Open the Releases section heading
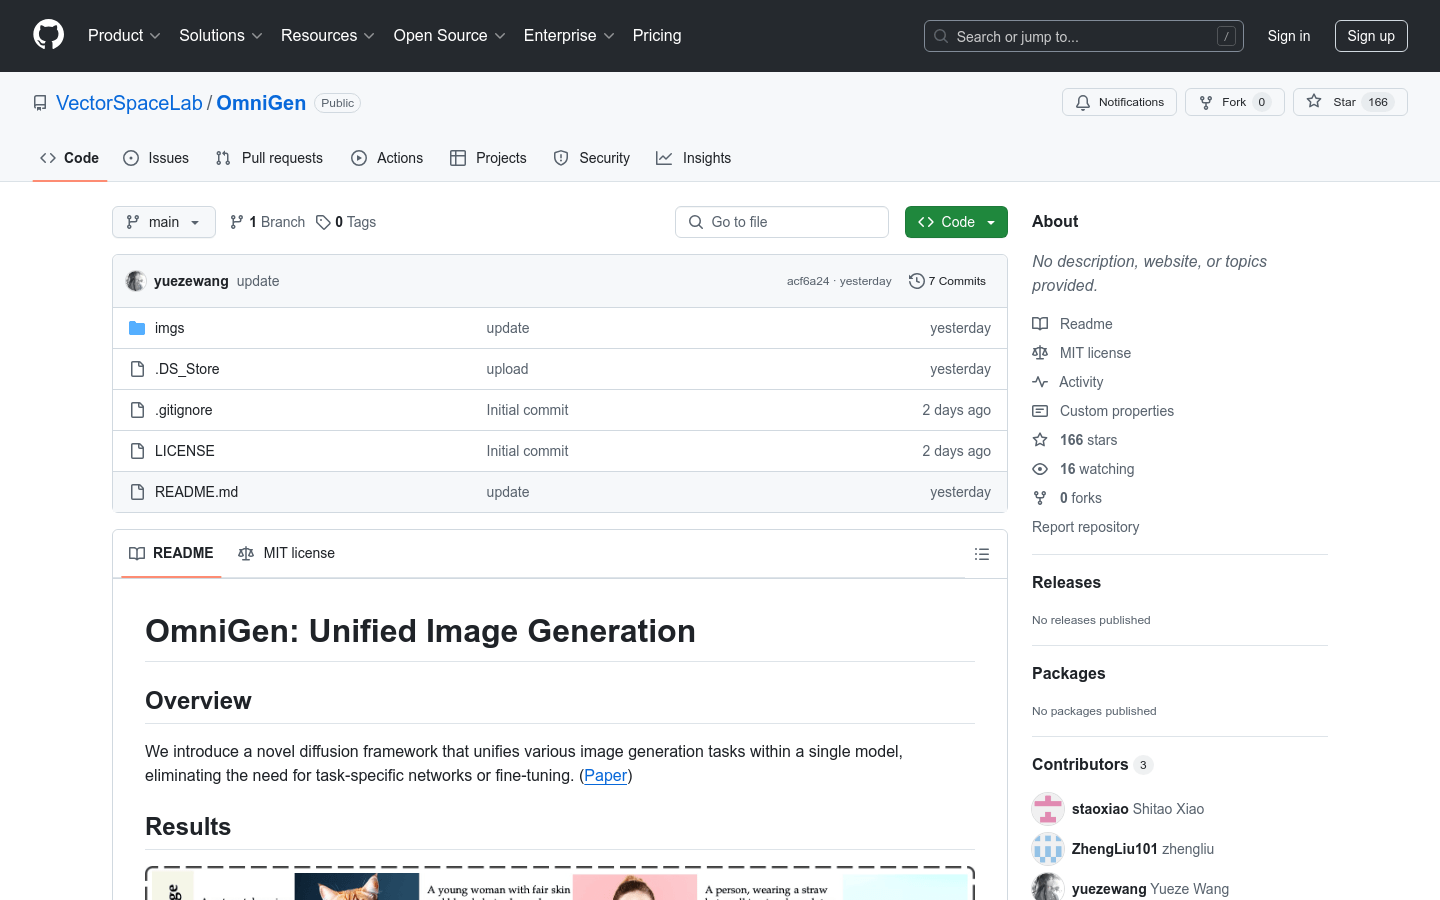The image size is (1440, 900). (x=1066, y=582)
